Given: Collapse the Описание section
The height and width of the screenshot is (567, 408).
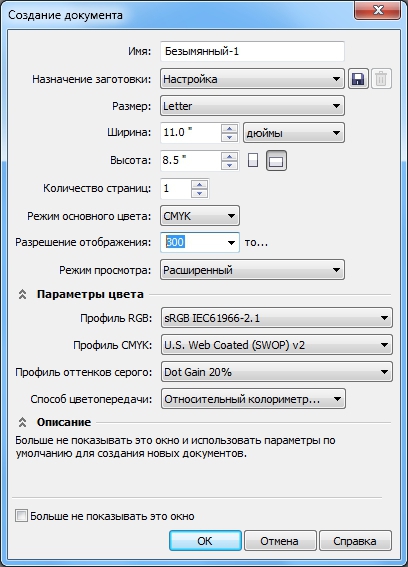Looking at the screenshot, I should tap(22, 422).
